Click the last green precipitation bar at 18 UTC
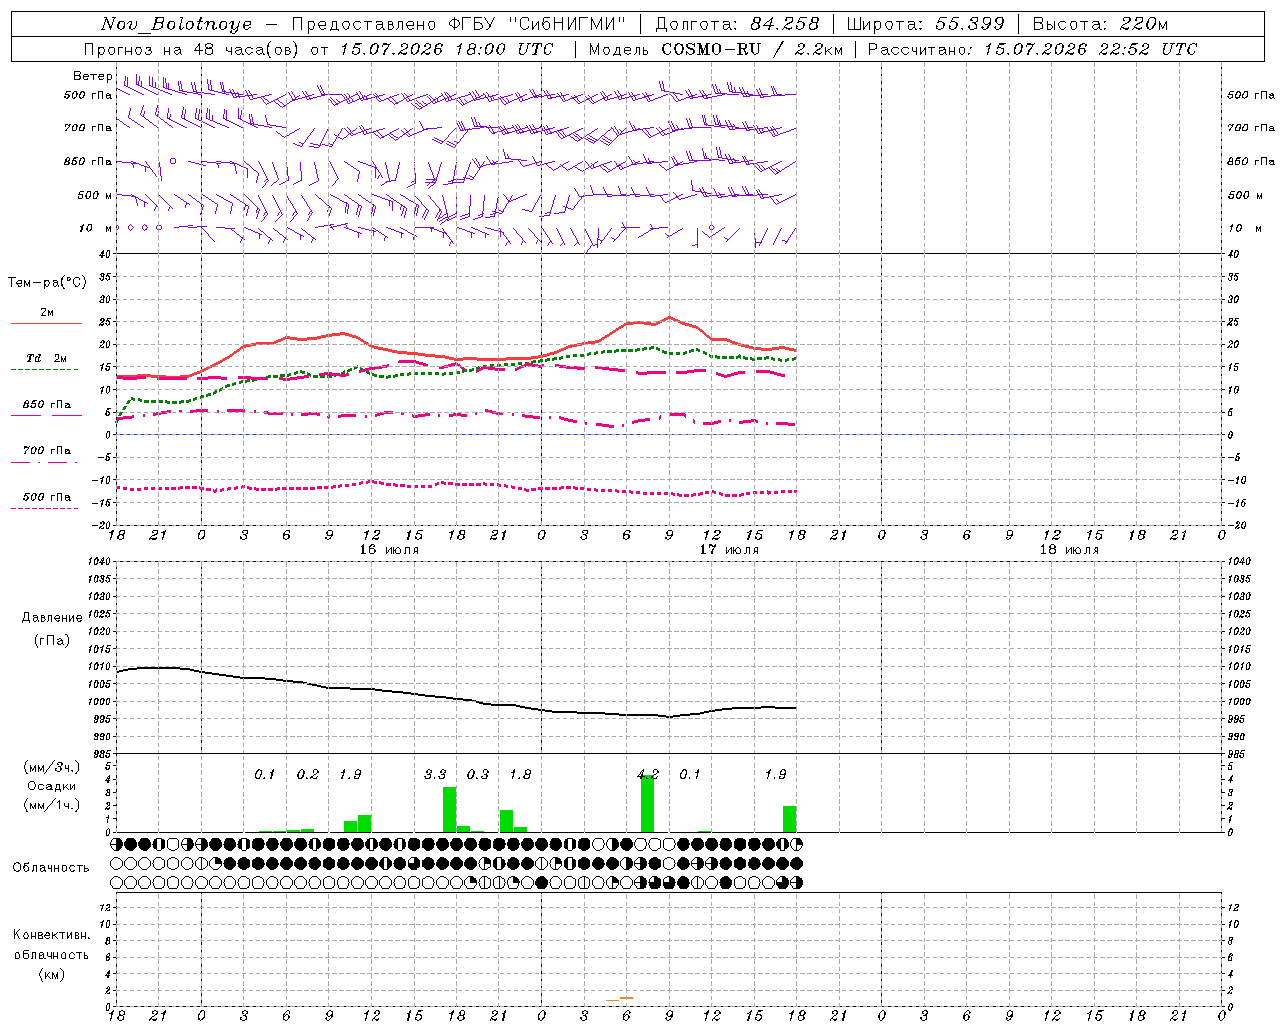Image resolution: width=1280 pixels, height=1024 pixels. coord(790,818)
